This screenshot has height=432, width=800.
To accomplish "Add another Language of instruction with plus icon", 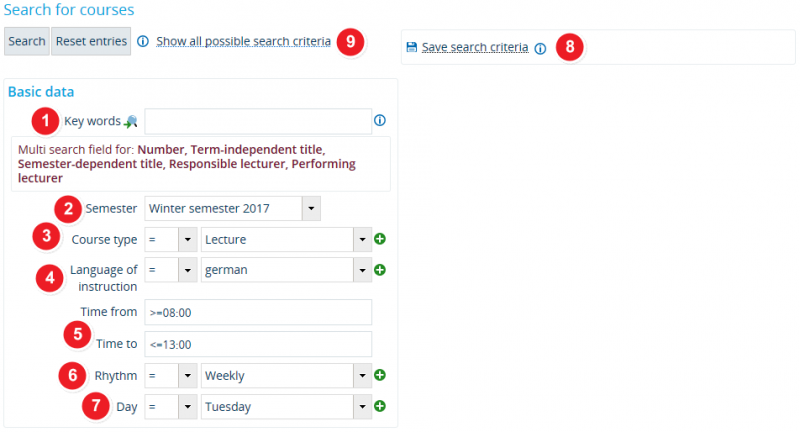I will pyautogui.click(x=380, y=270).
